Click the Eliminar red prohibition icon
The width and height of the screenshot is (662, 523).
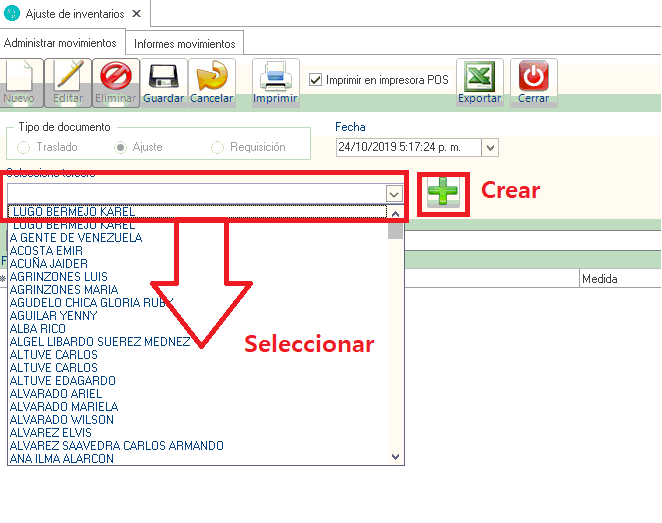click(x=116, y=78)
